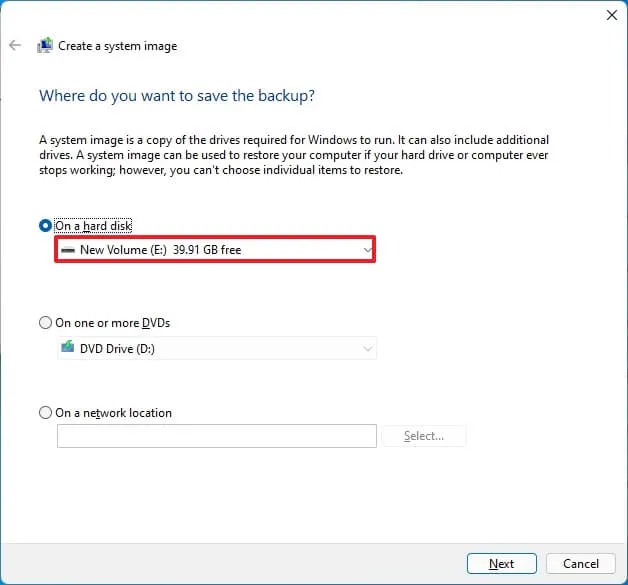
Task: Choose the 'On one or more DVDs' radio button
Action: [x=45, y=323]
